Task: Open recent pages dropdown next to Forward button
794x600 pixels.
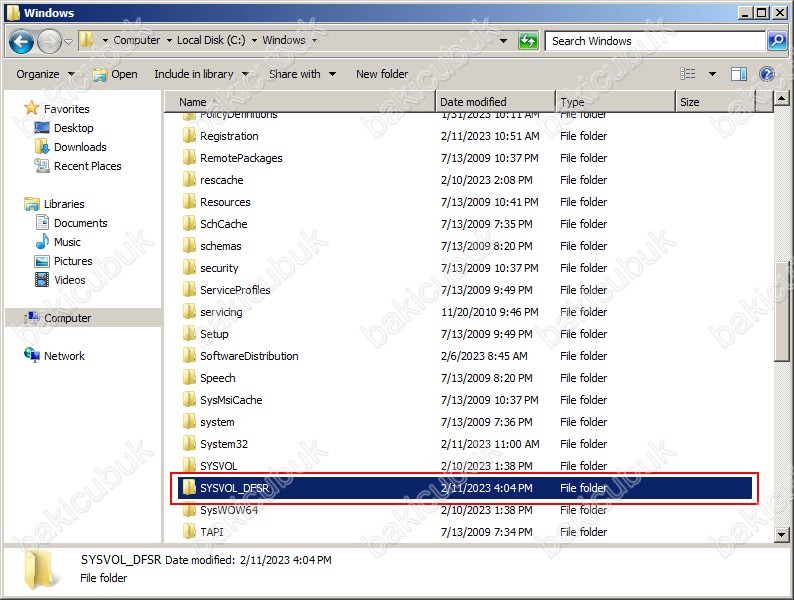Action: pyautogui.click(x=68, y=41)
